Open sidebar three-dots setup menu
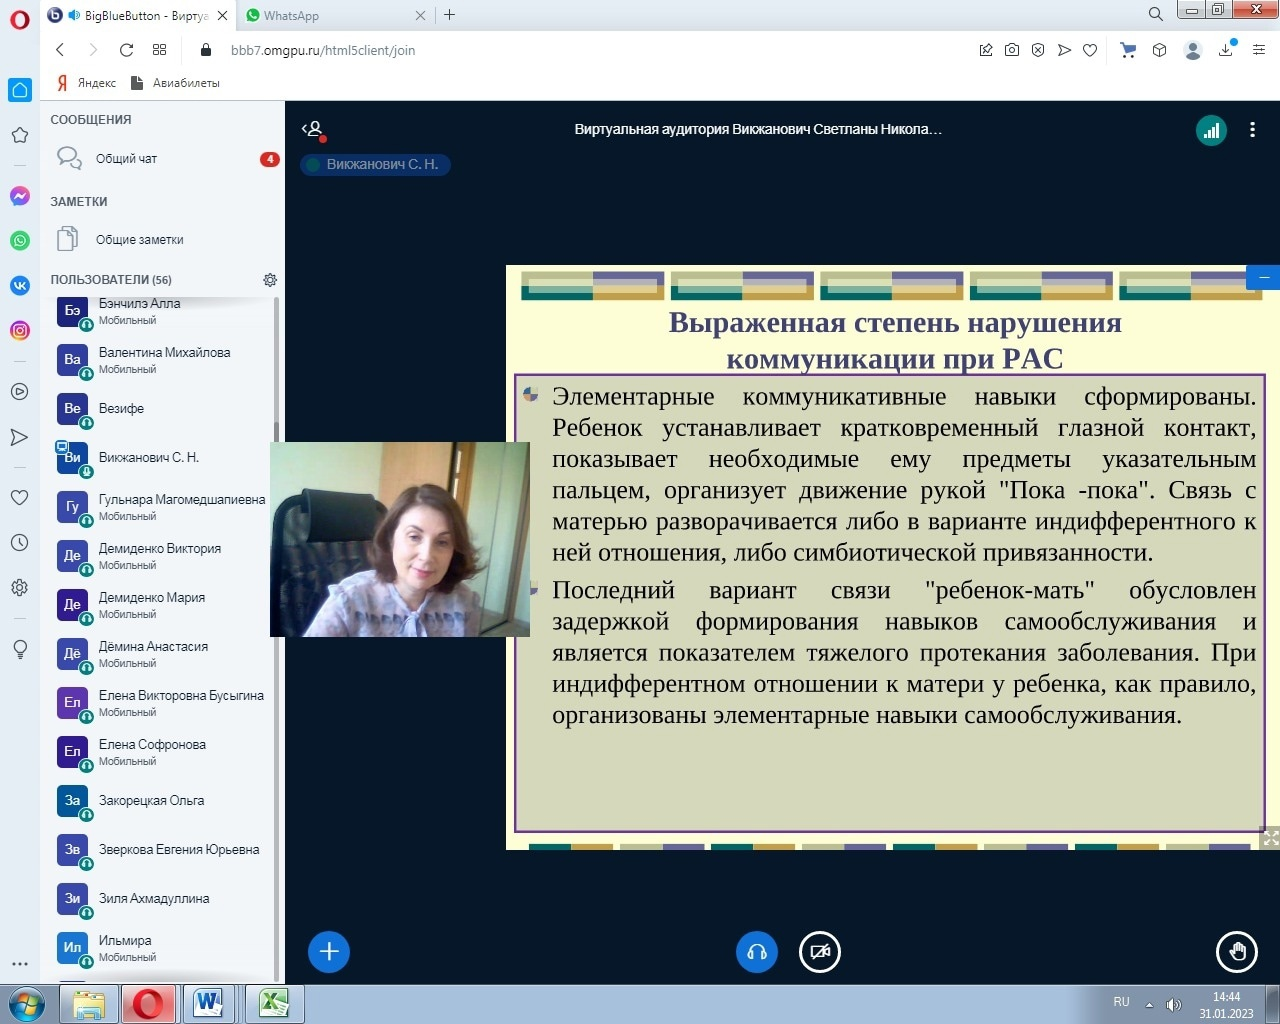The image size is (1280, 1024). click(x=19, y=964)
